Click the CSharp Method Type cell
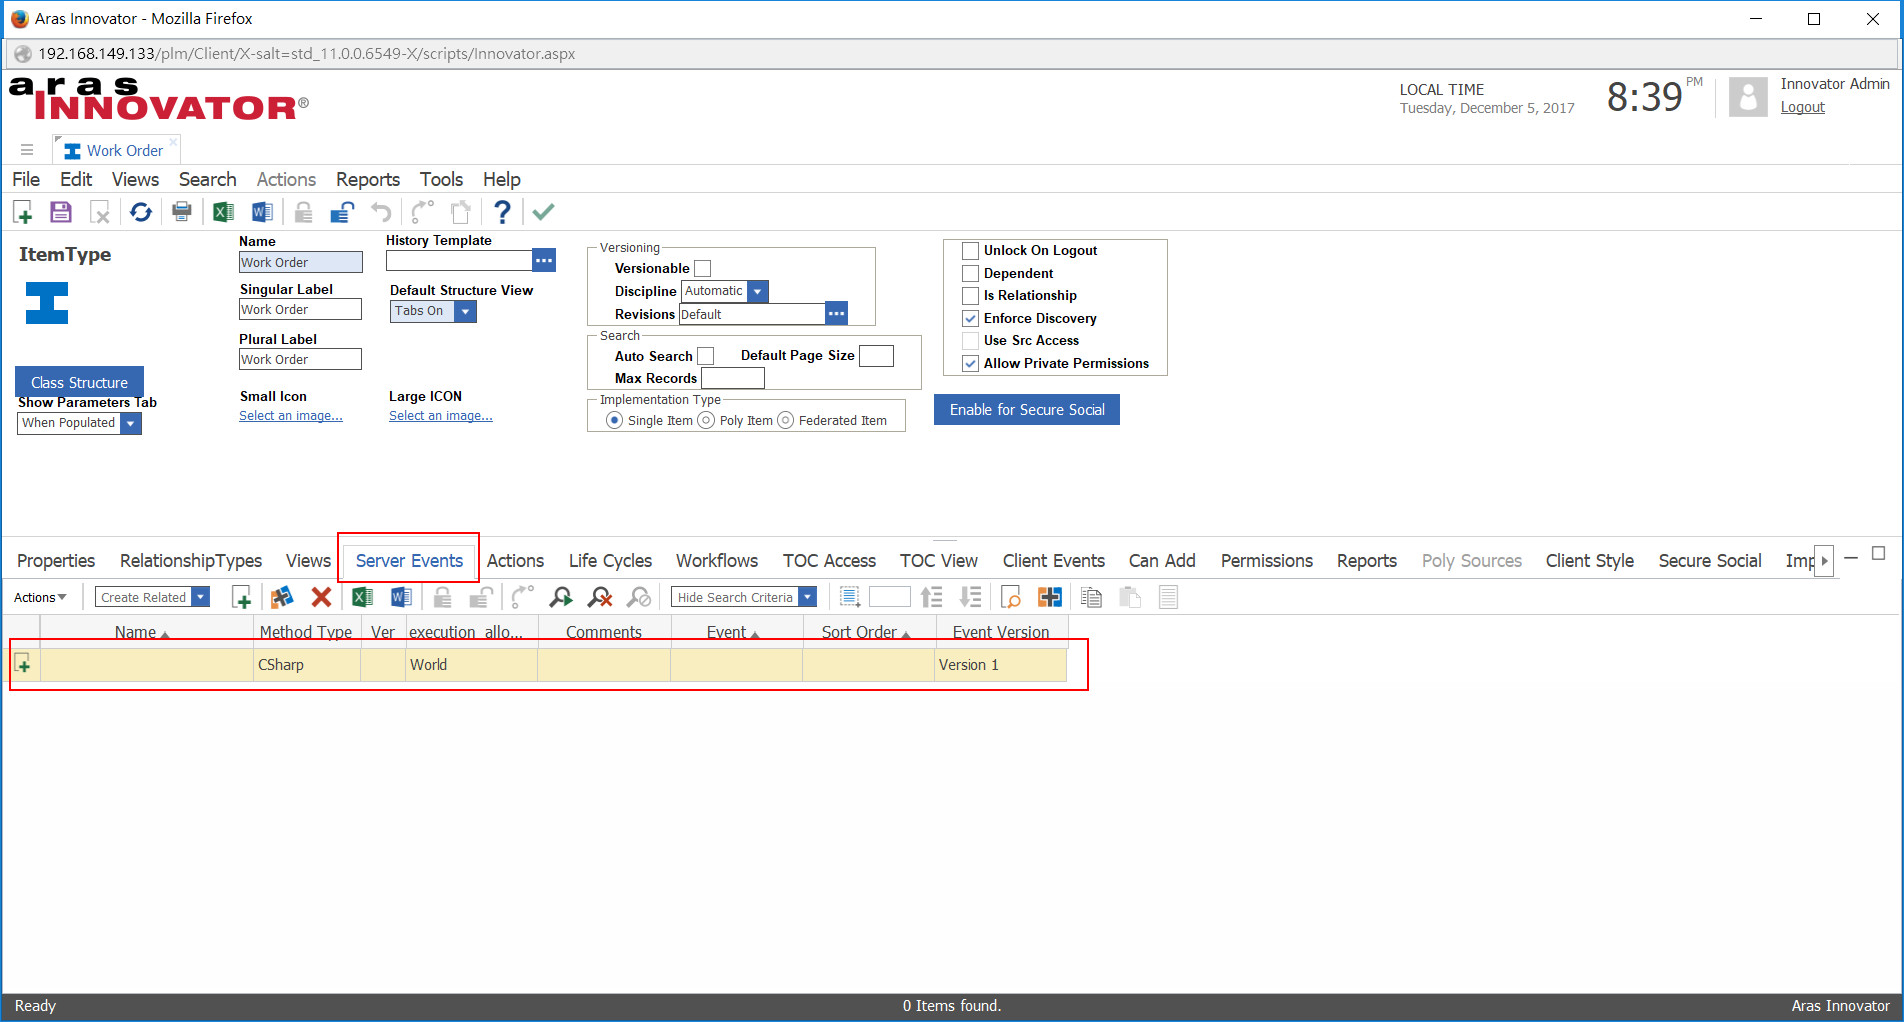Image resolution: width=1904 pixels, height=1022 pixels. (307, 665)
